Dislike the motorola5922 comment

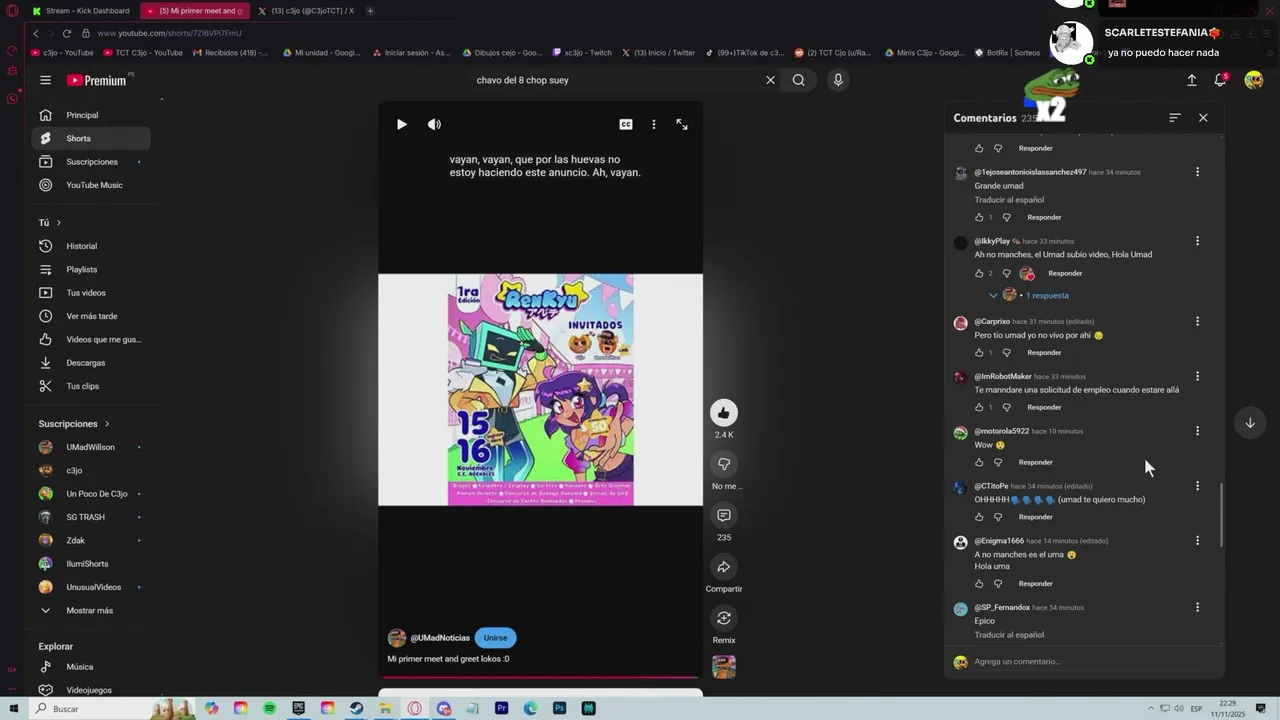[997, 463]
